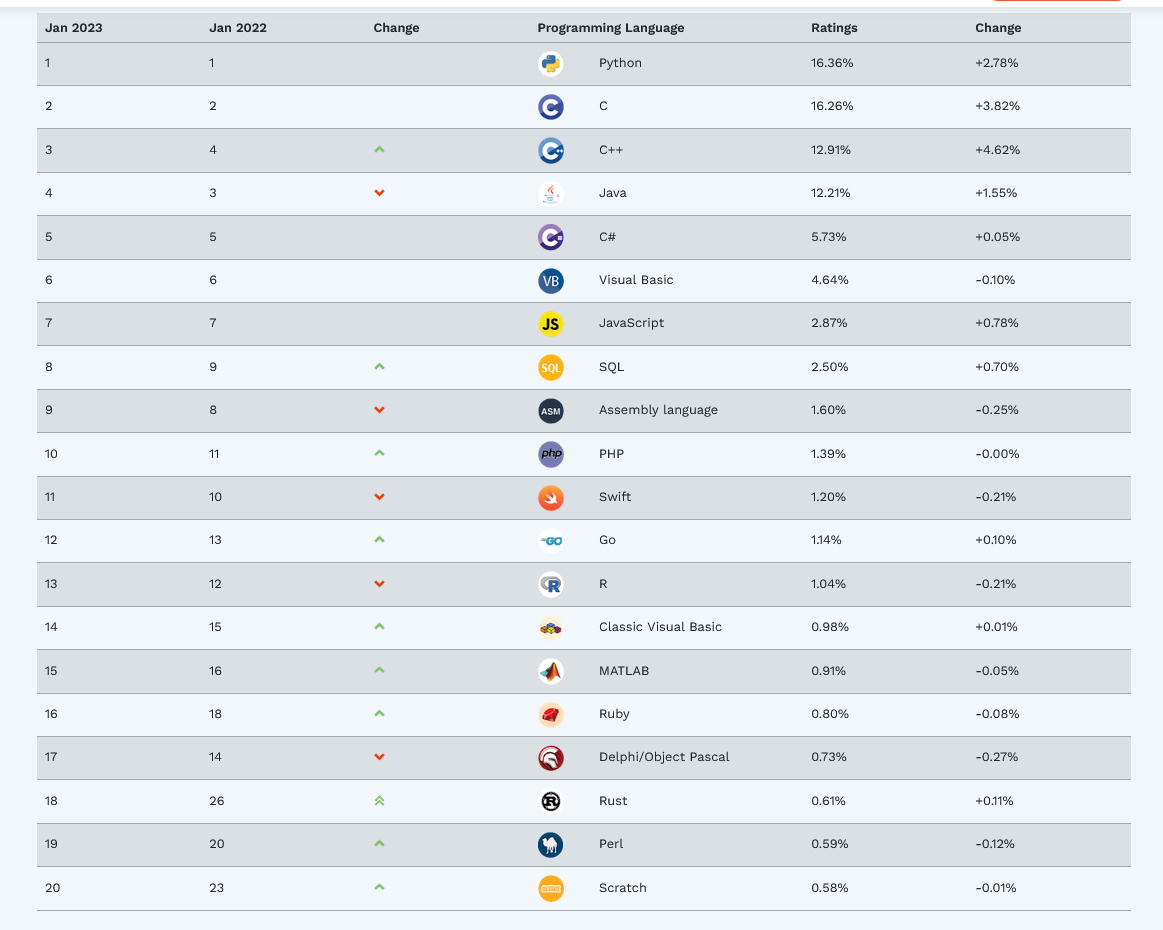Click the Jan 2023 column header
1163x930 pixels.
point(73,28)
